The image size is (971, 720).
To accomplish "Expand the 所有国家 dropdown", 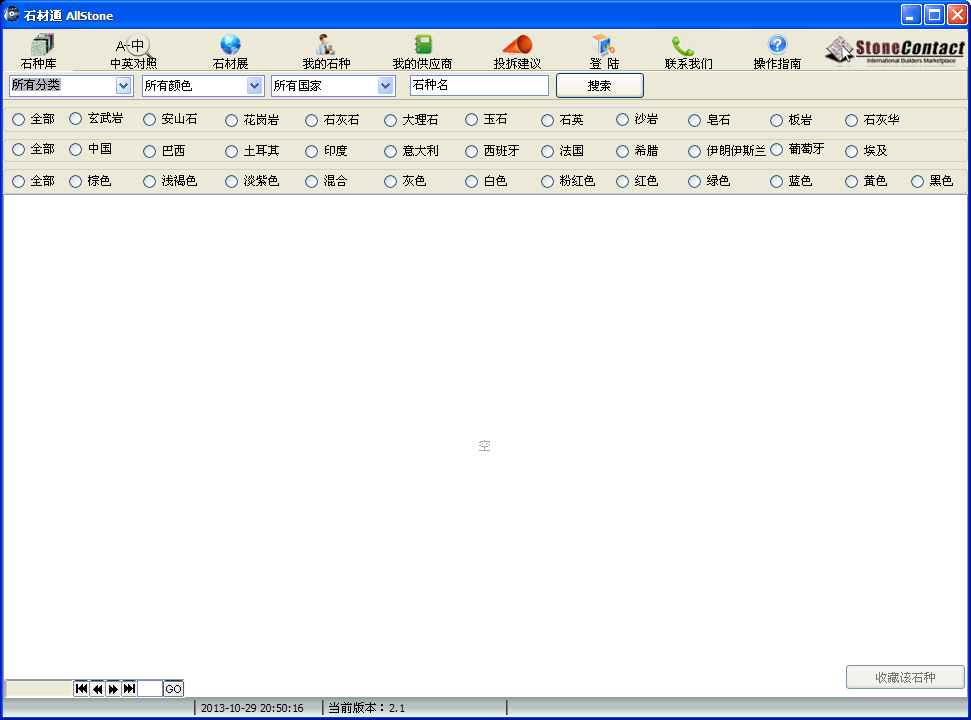I will coord(386,85).
